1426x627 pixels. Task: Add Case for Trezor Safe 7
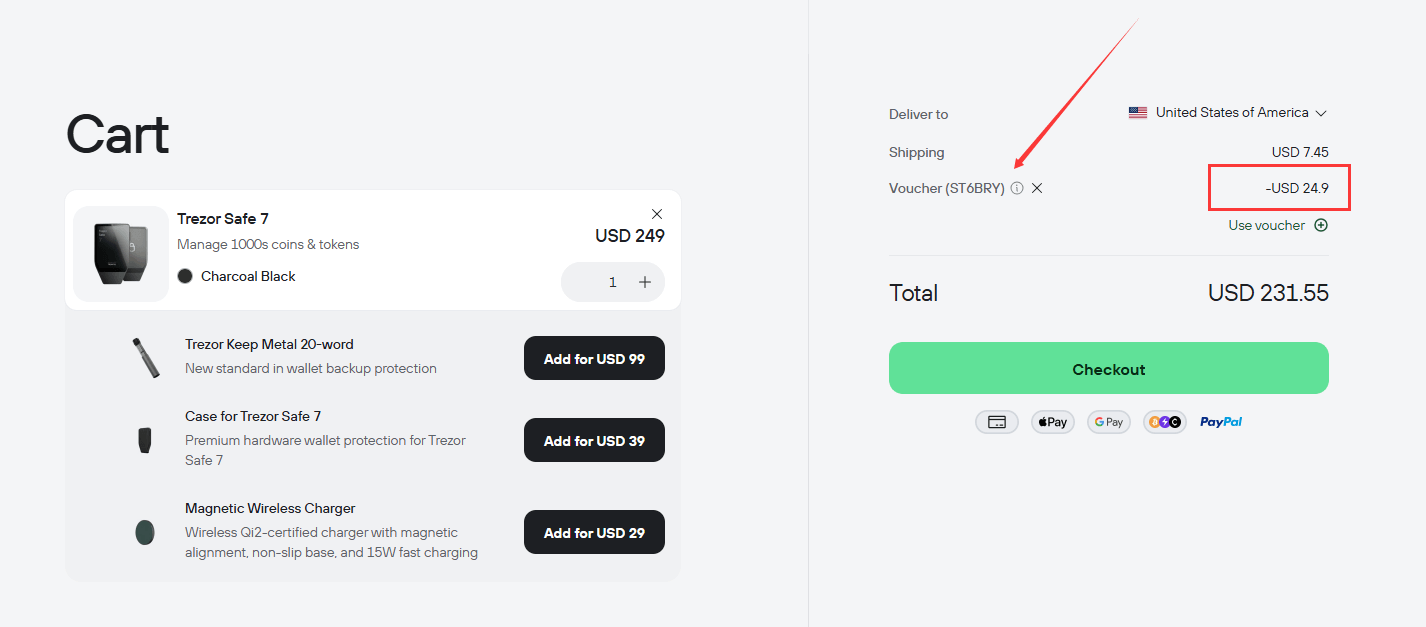point(594,440)
